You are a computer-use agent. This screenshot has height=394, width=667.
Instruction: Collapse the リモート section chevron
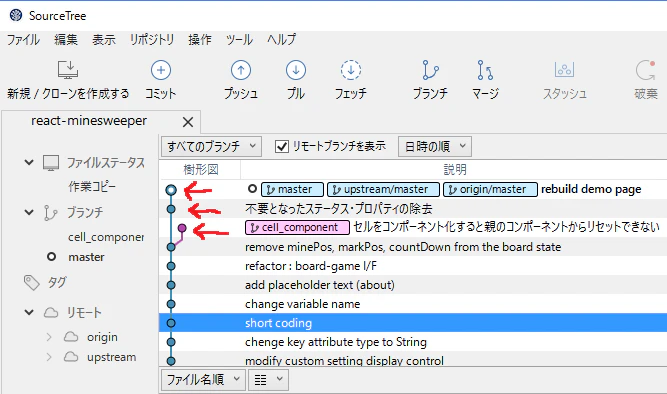29,312
